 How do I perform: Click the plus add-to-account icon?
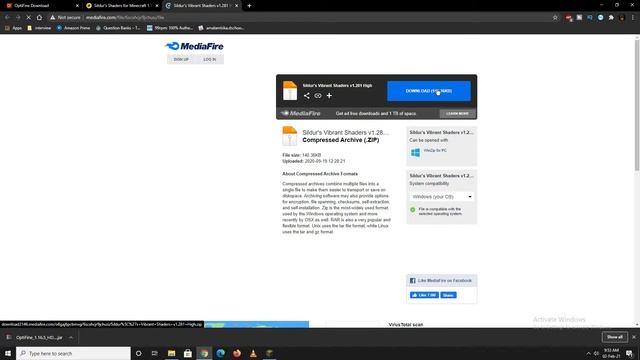click(329, 96)
